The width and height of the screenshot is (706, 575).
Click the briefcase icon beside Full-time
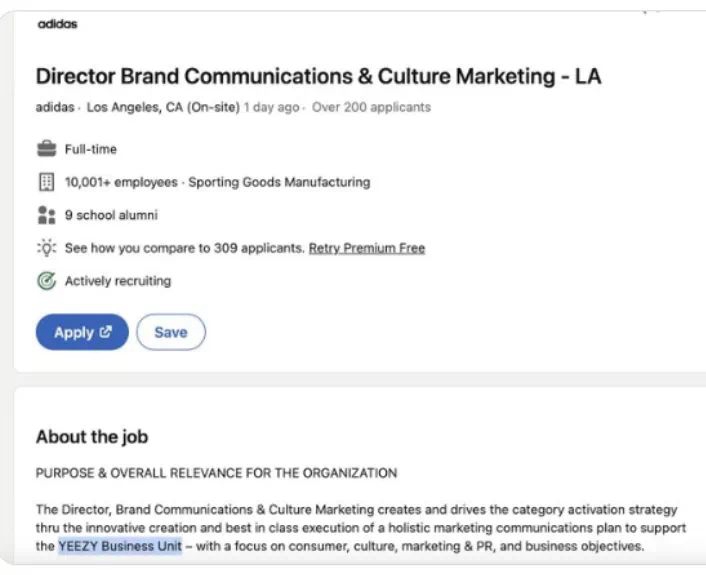tap(46, 149)
